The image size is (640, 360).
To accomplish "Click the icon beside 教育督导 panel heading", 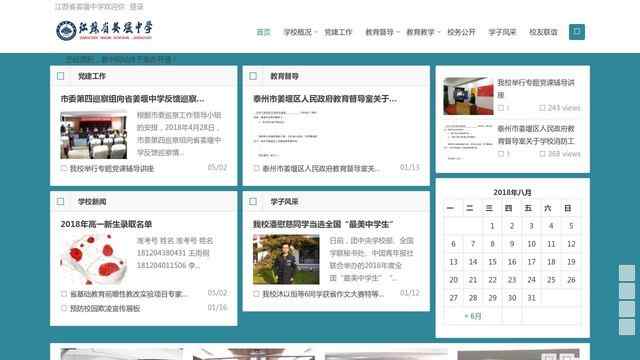I will [x=253, y=76].
